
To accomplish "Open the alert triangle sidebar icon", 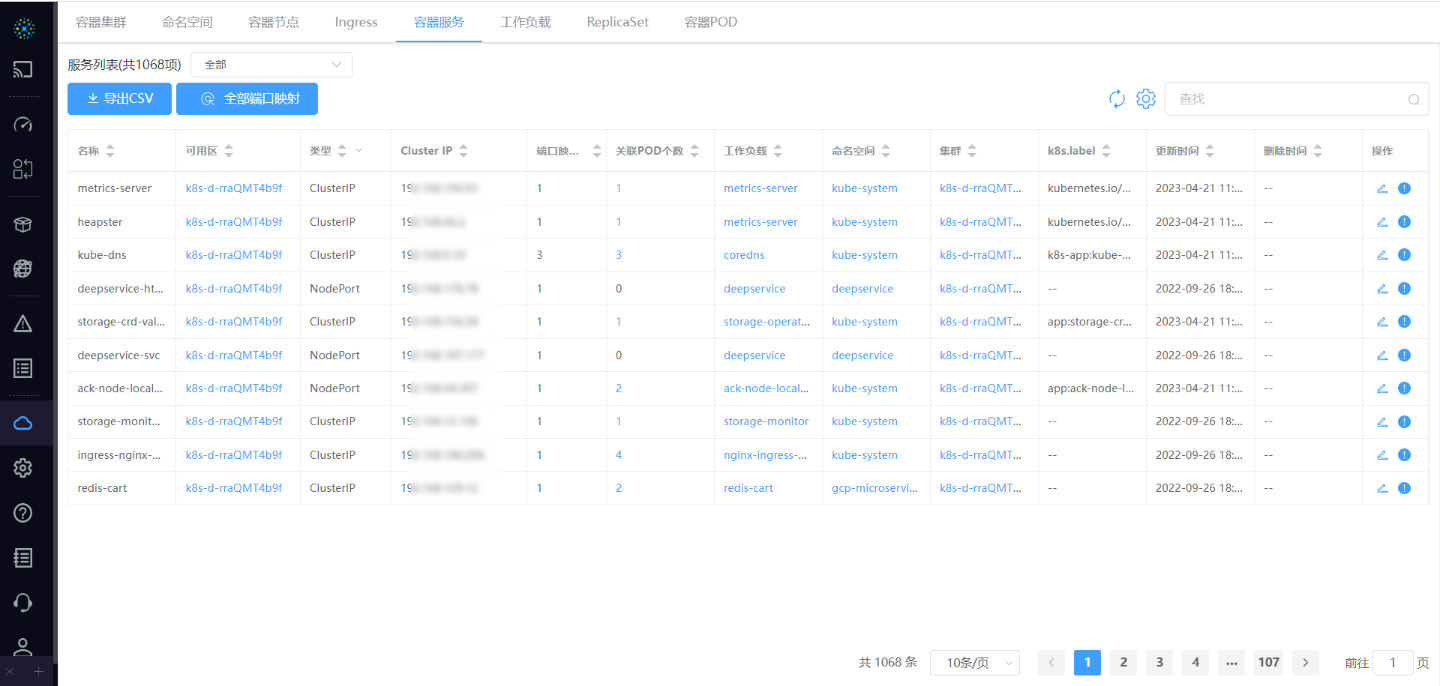I will pos(23,323).
